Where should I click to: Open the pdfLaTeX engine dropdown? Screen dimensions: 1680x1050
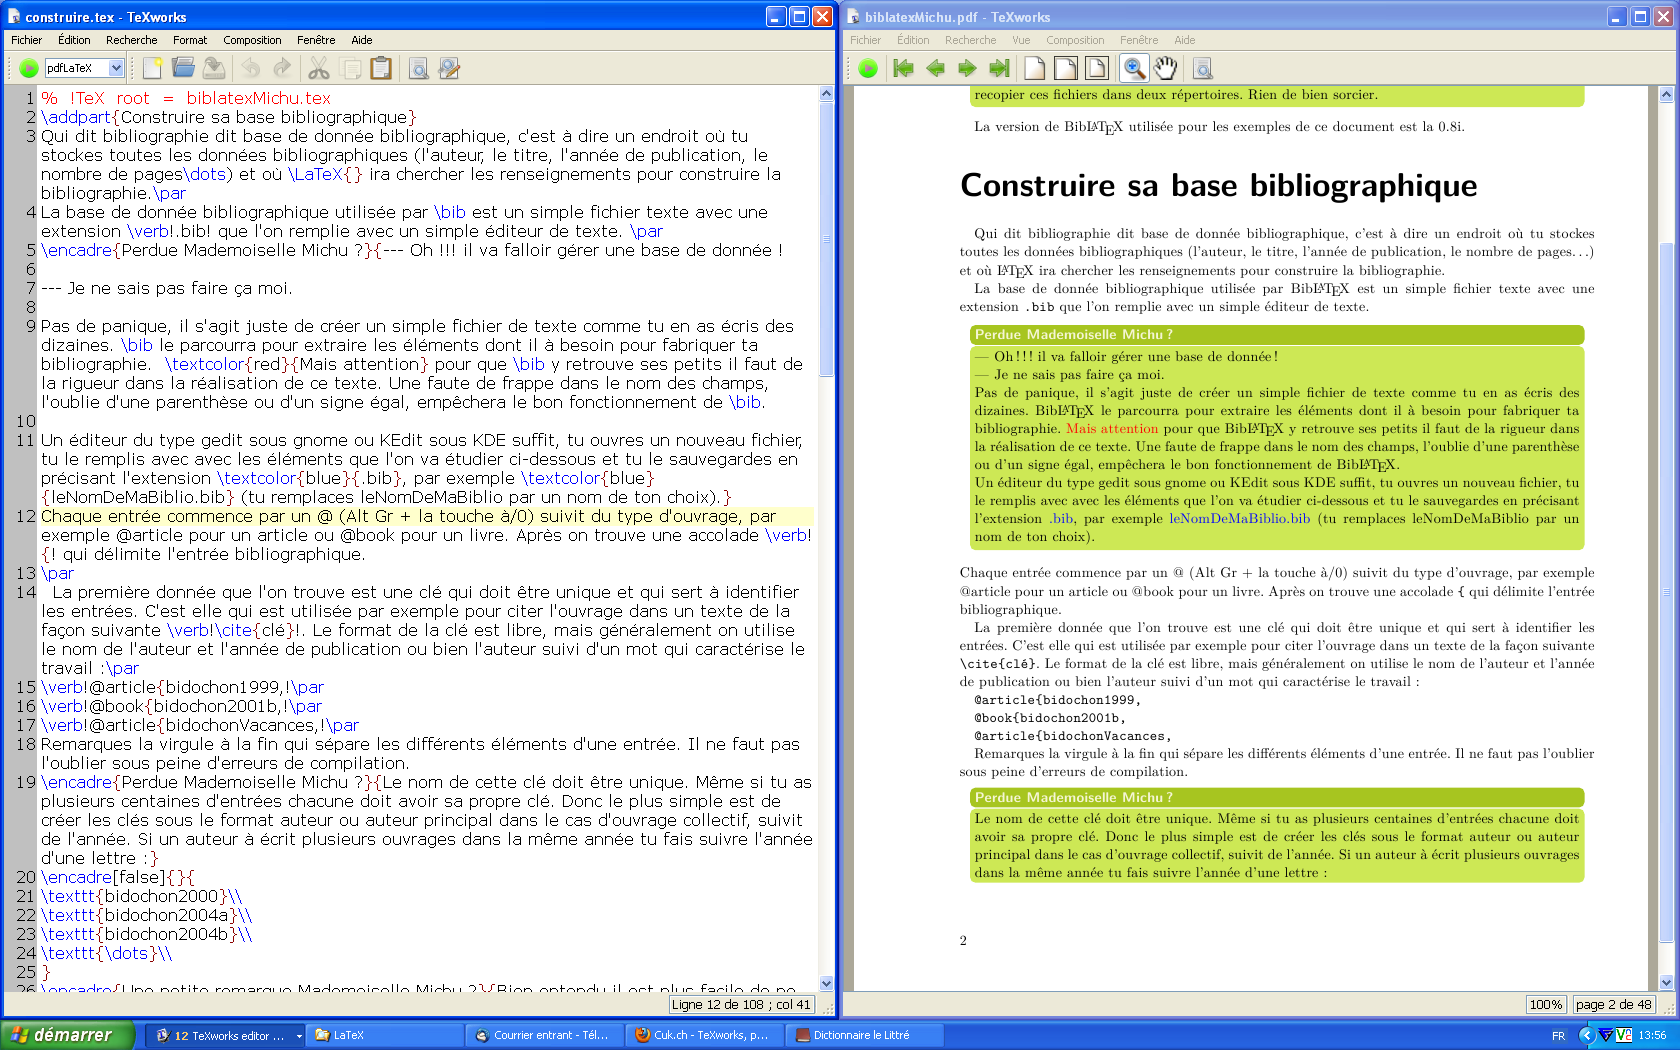116,68
